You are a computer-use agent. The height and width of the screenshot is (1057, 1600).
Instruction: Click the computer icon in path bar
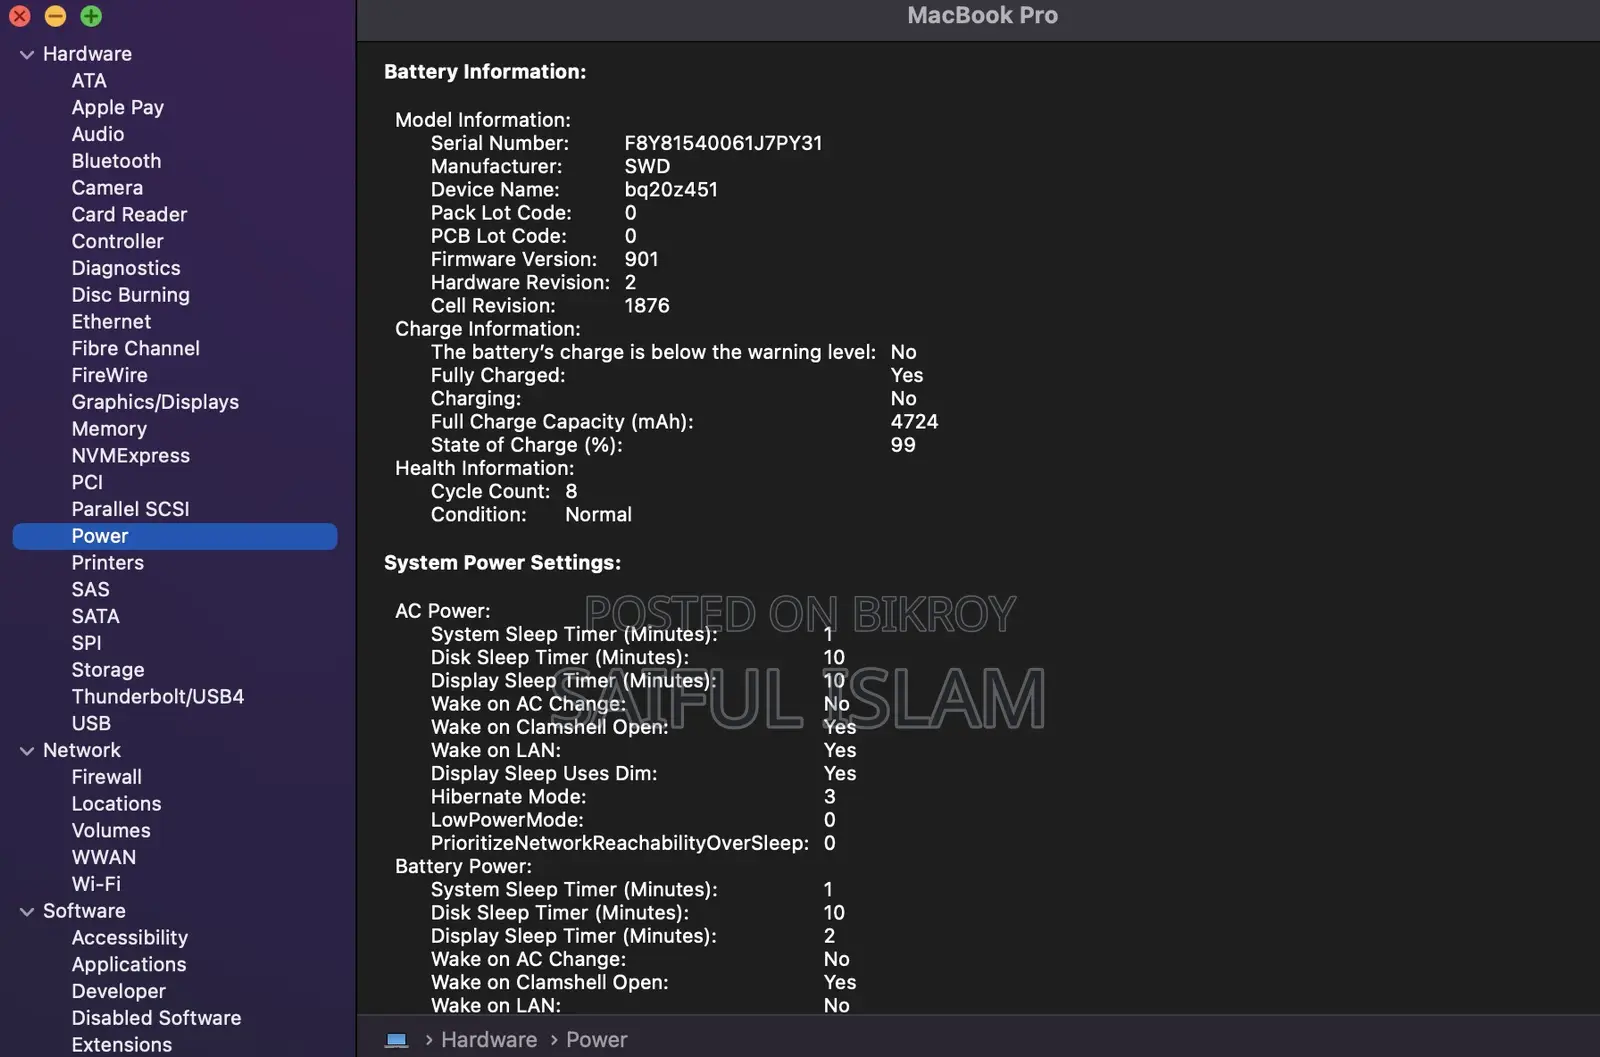coord(397,1040)
